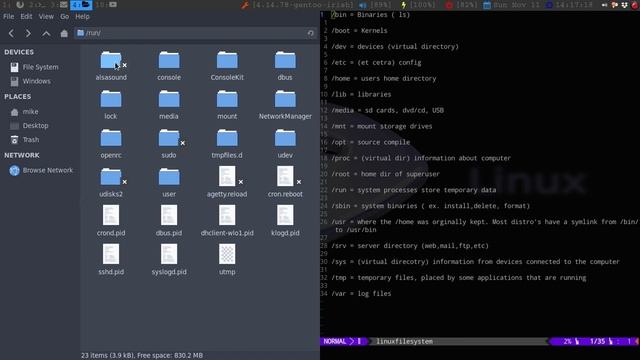Open the Help menu
The width and height of the screenshot is (640, 360).
point(82,16)
